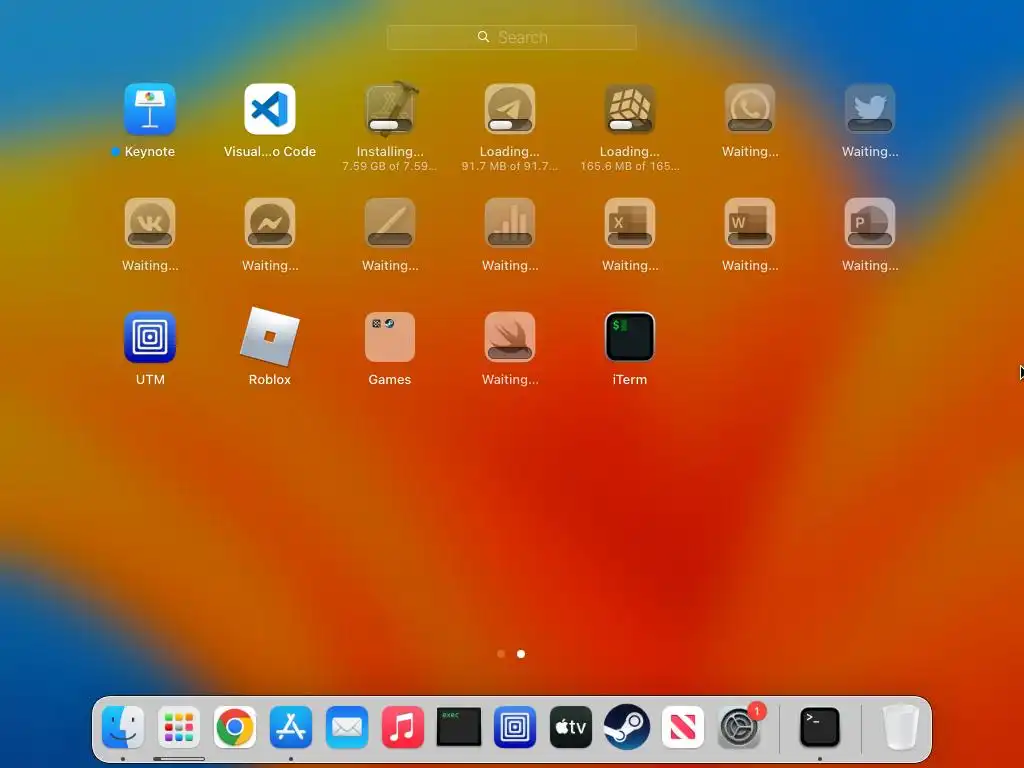Launch Visual Studio Code
1024x768 pixels.
pyautogui.click(x=270, y=109)
